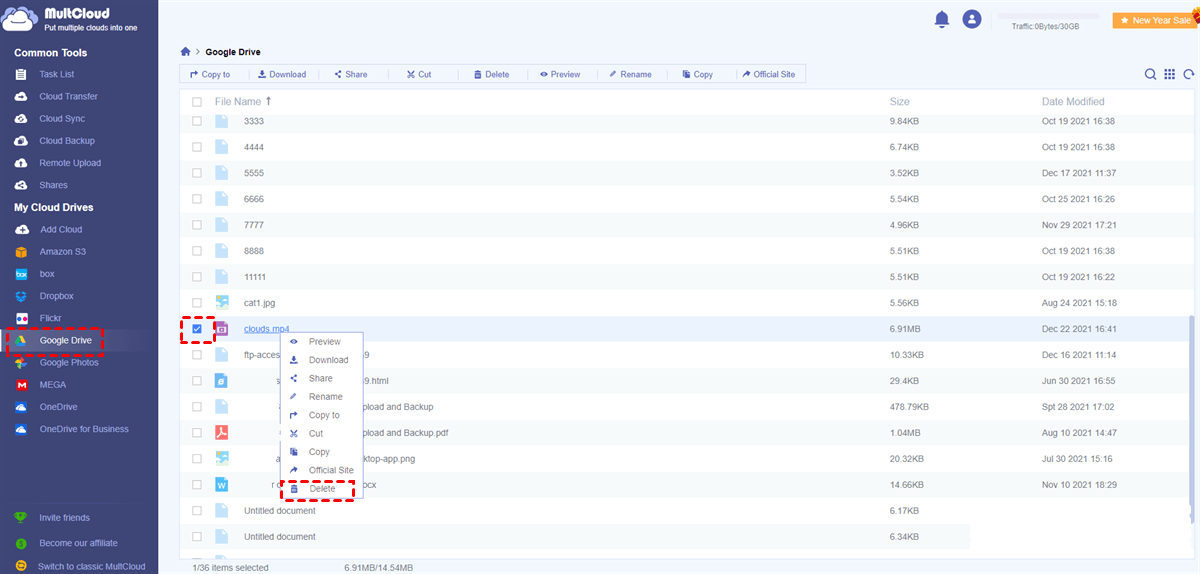Click Cut toolbar button
1200x574 pixels.
418,74
